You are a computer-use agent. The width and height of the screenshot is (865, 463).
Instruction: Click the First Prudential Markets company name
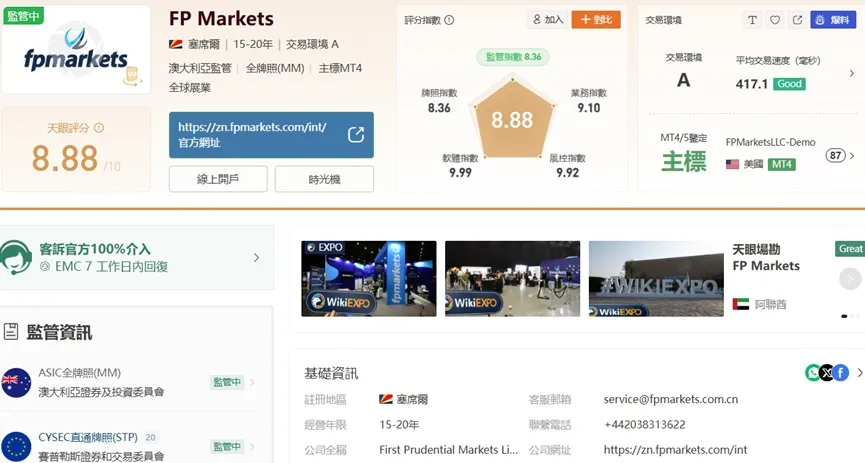point(448,450)
